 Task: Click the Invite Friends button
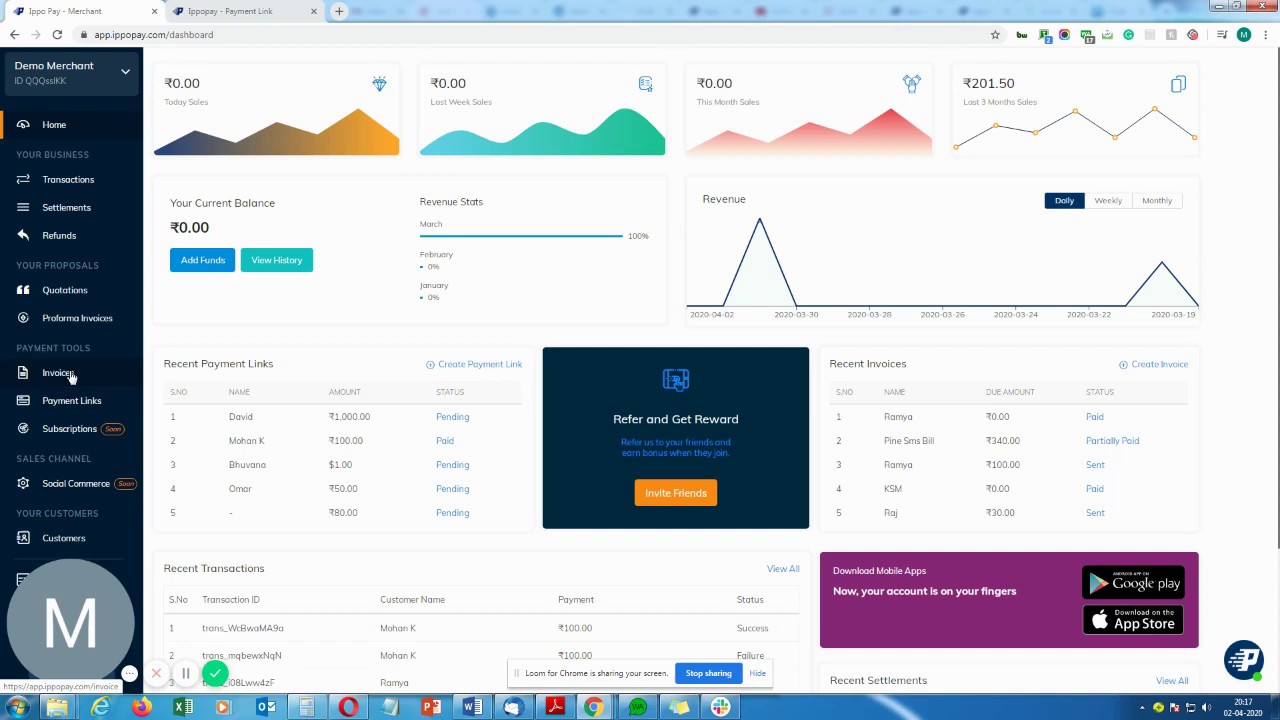pyautogui.click(x=675, y=493)
